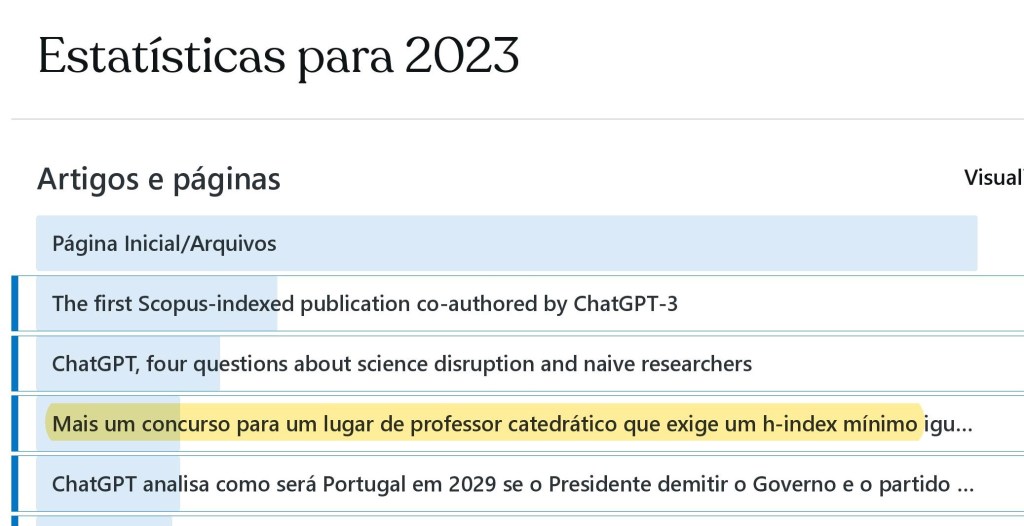Click blue left marker of 'ChatGPT analisa' row
The height and width of the screenshot is (526, 1024).
(15, 484)
